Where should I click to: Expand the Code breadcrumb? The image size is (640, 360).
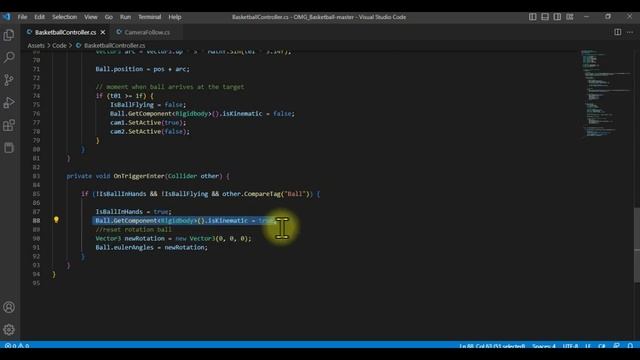(x=59, y=46)
